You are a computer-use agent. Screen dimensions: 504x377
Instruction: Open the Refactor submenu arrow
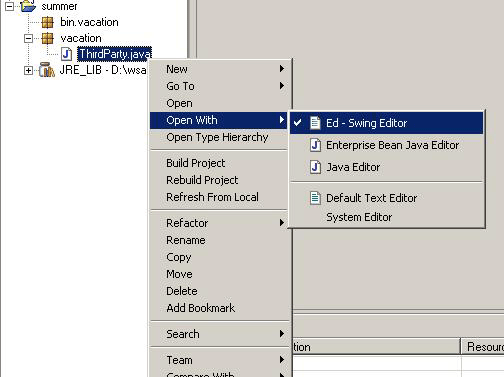282,222
